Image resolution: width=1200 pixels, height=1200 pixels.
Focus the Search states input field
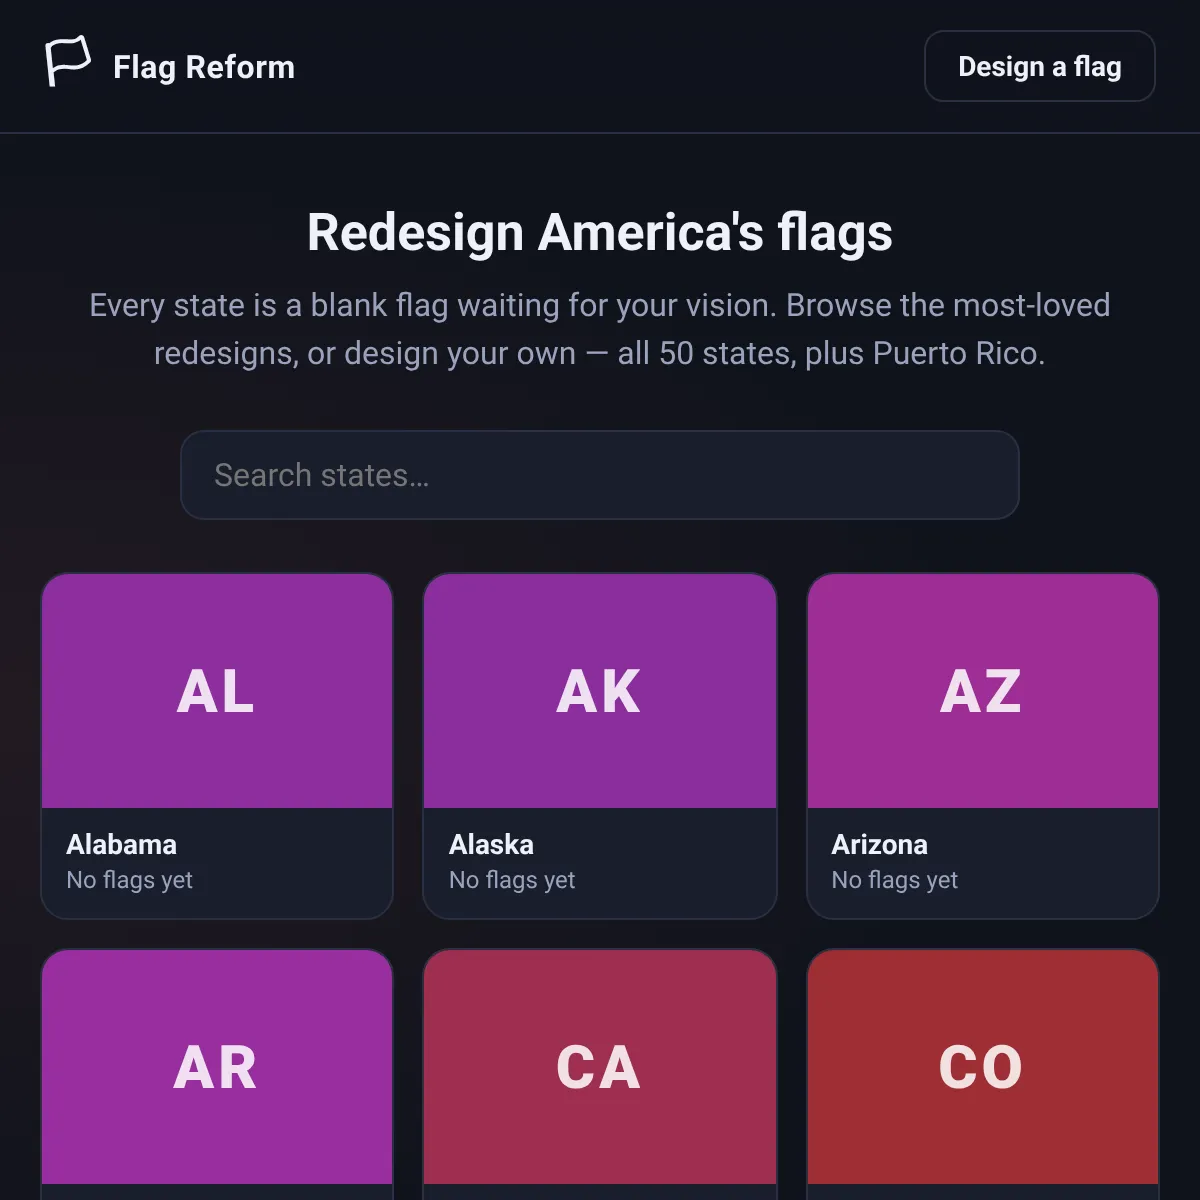coord(600,475)
